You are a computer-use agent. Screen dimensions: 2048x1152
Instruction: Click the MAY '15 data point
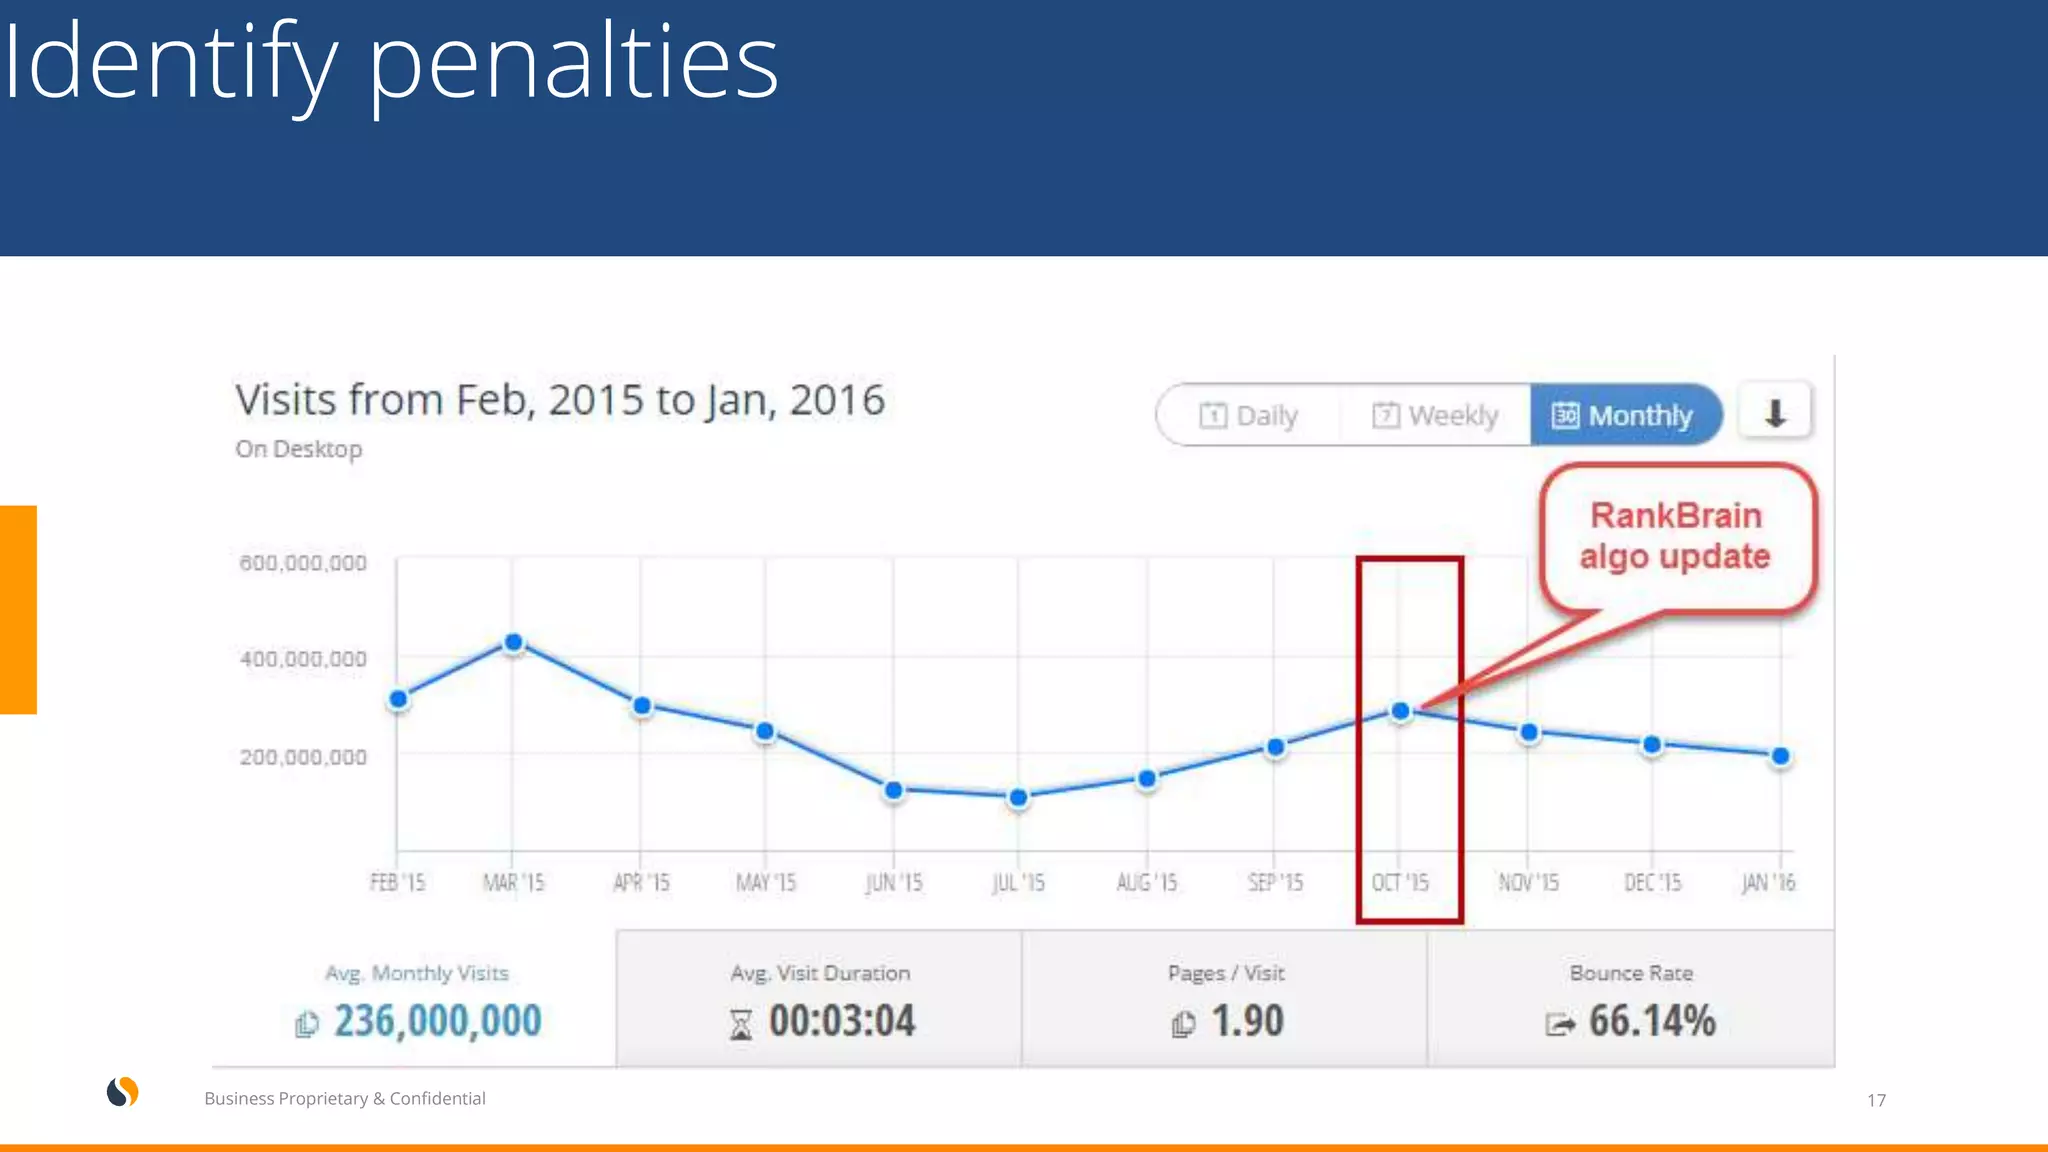coord(765,731)
